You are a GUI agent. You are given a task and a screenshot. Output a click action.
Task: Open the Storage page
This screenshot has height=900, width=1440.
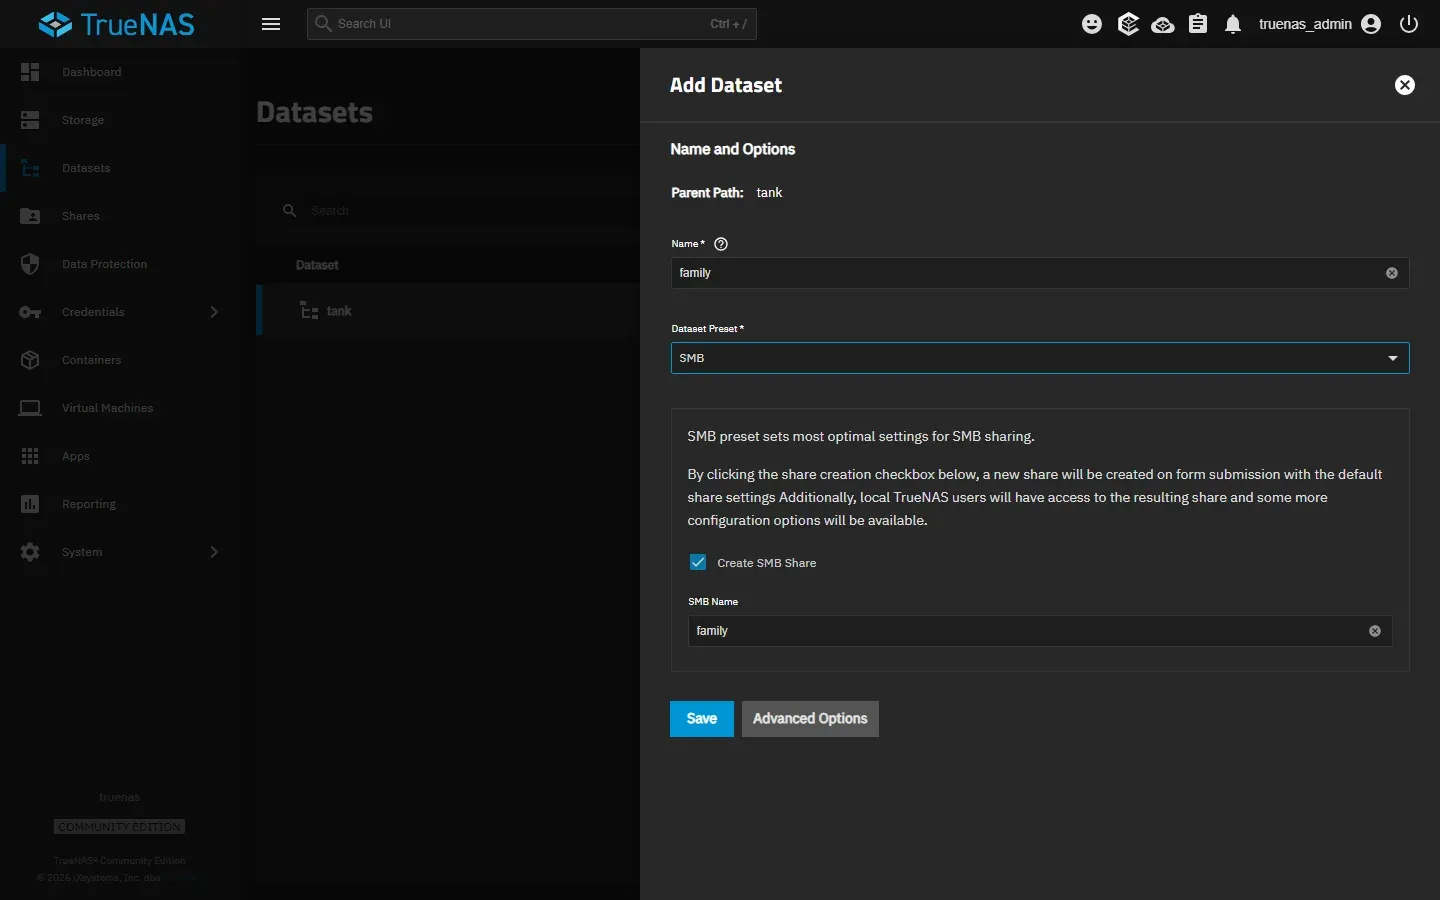120,120
